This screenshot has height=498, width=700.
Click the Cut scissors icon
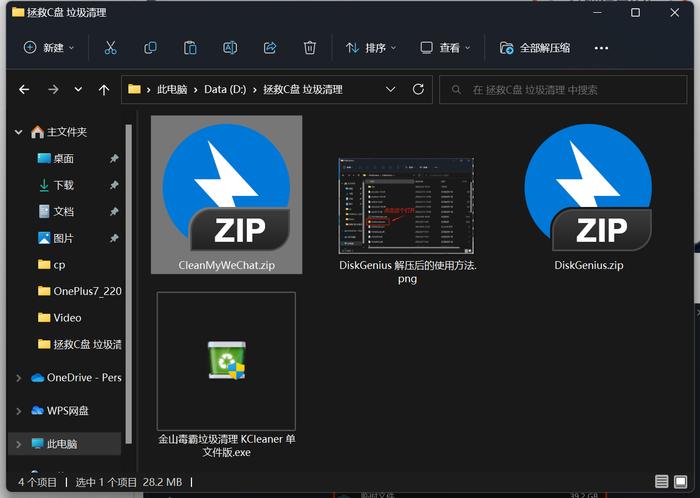tap(110, 48)
